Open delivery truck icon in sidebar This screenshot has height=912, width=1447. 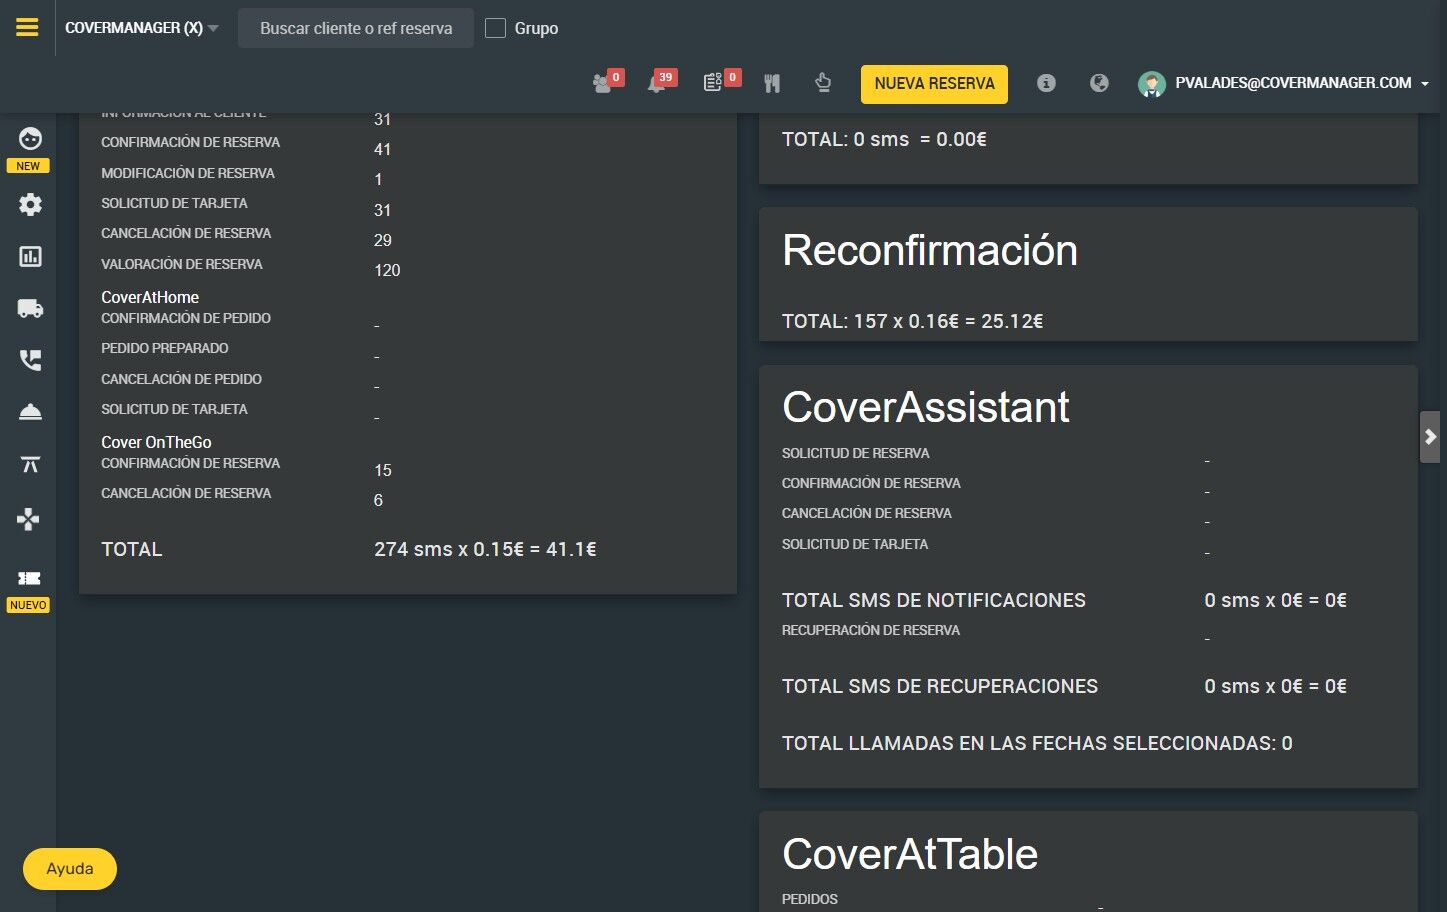coord(30,308)
